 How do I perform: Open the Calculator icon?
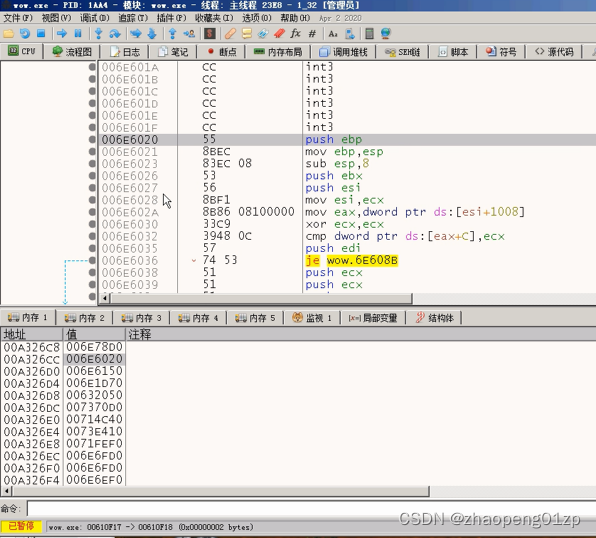click(369, 33)
